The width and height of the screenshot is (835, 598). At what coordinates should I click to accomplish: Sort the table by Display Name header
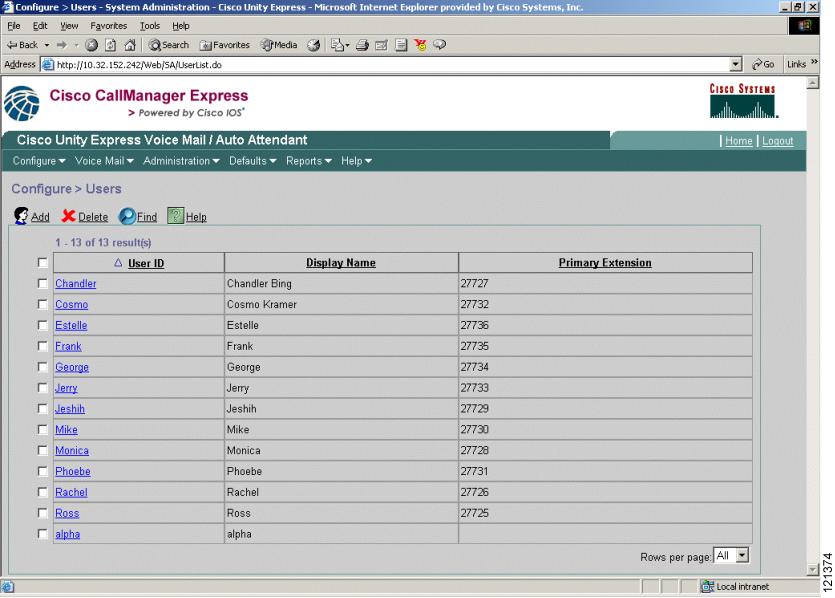(x=341, y=263)
